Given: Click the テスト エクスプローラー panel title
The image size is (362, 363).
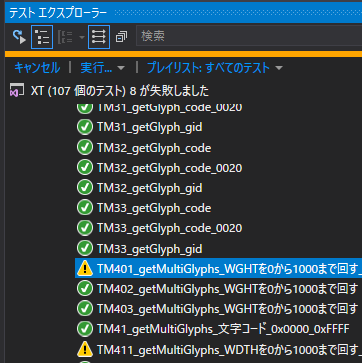Looking at the screenshot, I should click(x=58, y=13).
